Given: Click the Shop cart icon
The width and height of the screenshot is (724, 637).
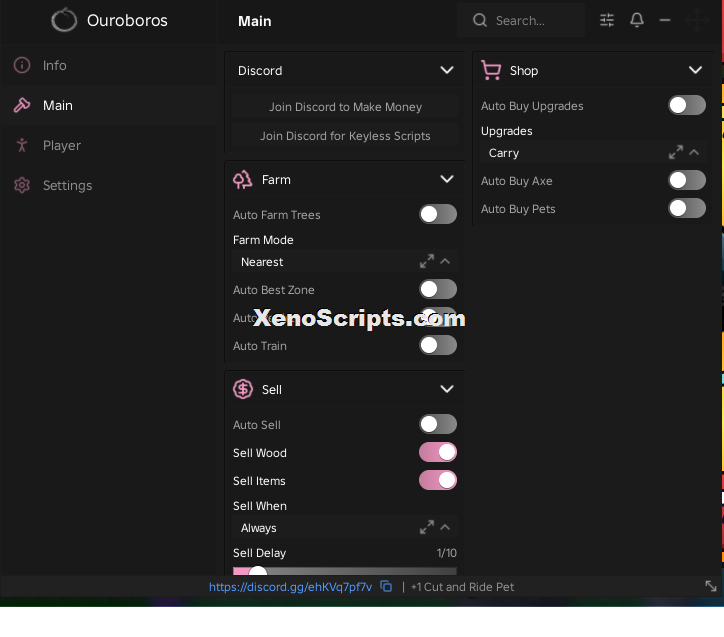Looking at the screenshot, I should click(491, 70).
